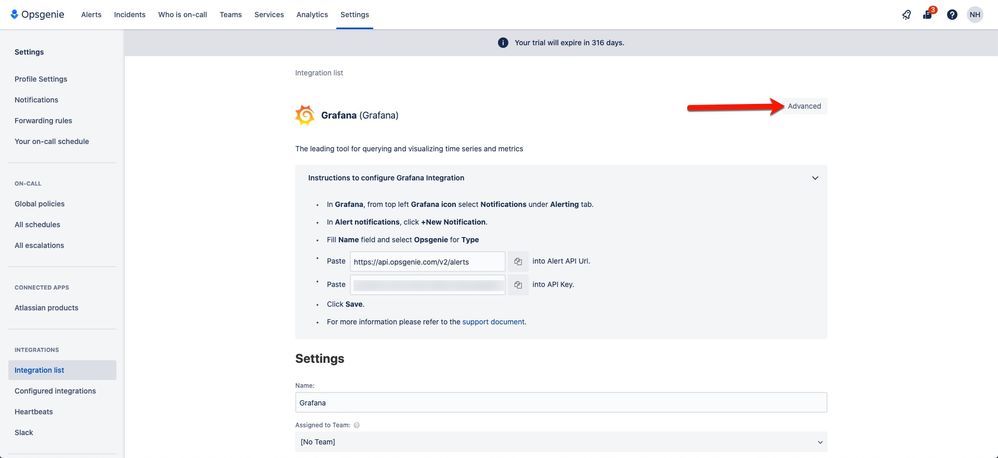Select the Settings tab

point(355,15)
